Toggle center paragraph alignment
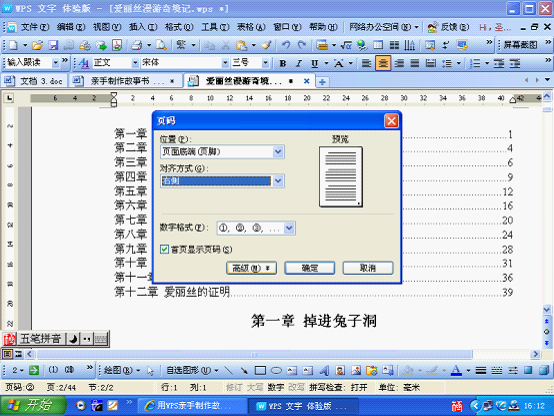Viewport: 554px width, 416px height. click(x=383, y=63)
